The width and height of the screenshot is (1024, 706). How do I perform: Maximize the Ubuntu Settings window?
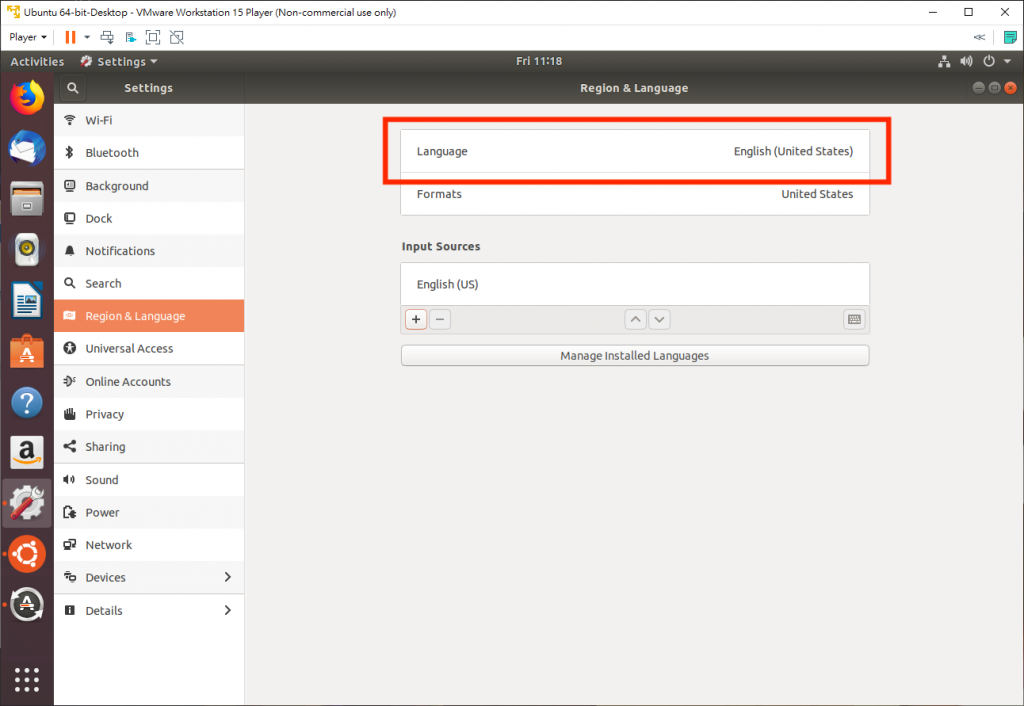[995, 88]
